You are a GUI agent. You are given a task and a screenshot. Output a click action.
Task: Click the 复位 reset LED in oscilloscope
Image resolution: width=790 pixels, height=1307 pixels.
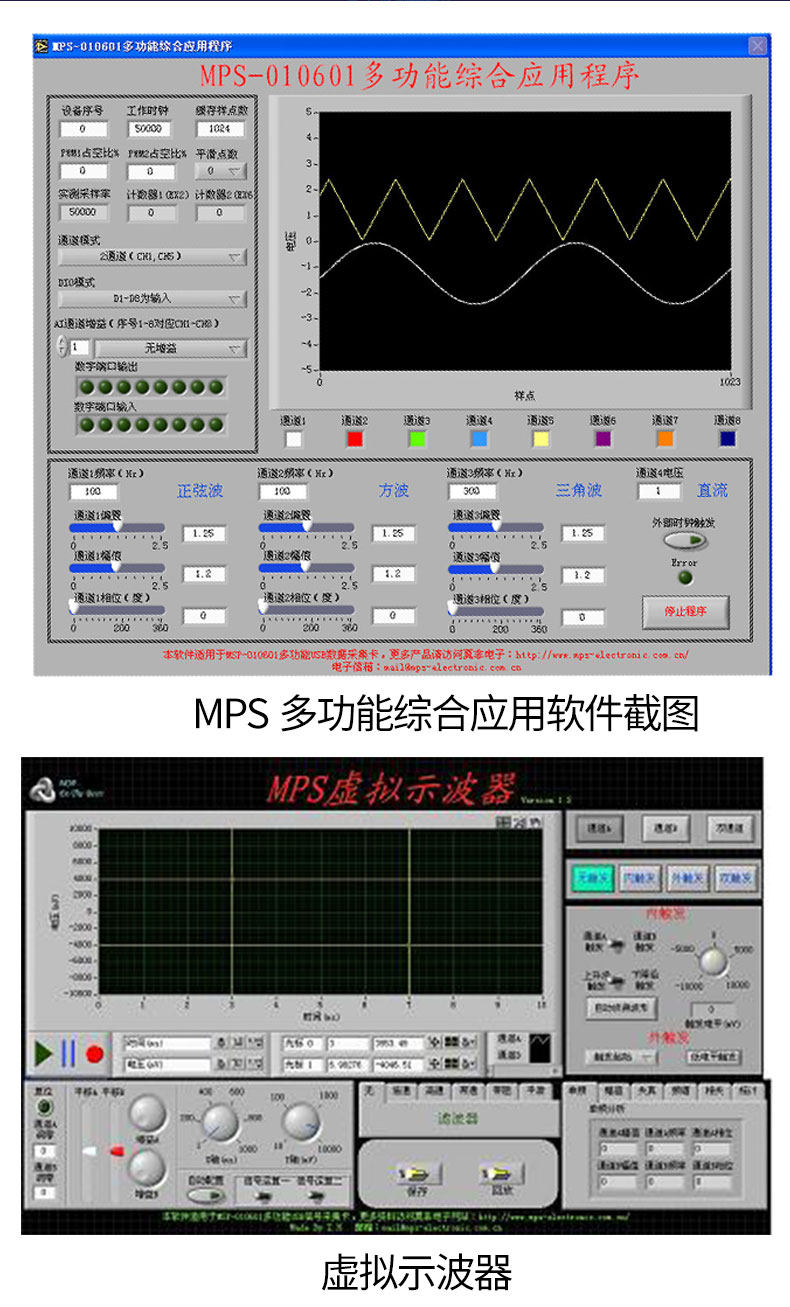(x=43, y=1108)
